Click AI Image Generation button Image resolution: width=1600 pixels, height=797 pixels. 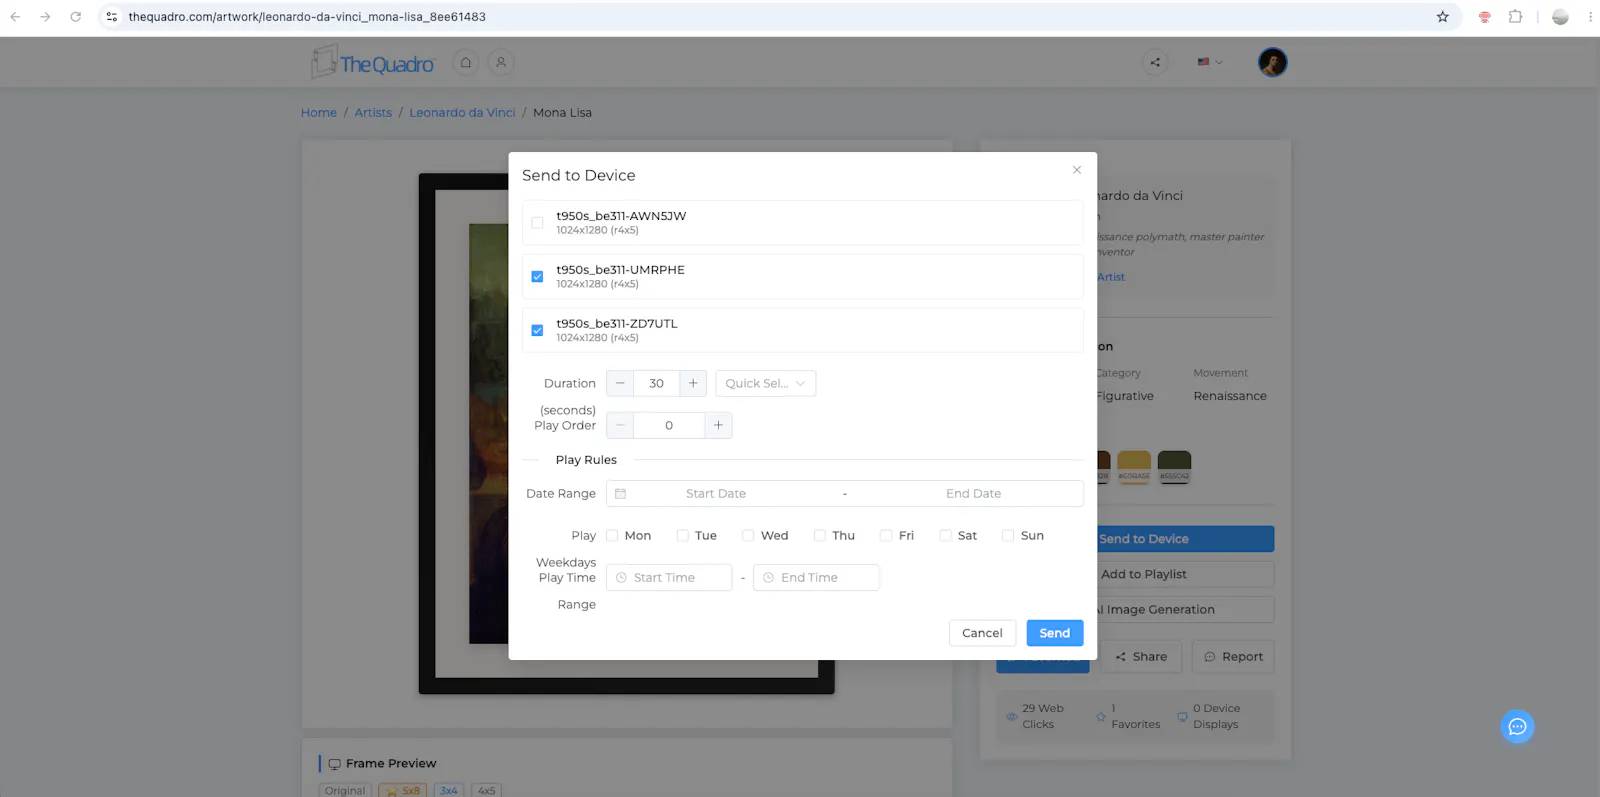pyautogui.click(x=1185, y=610)
